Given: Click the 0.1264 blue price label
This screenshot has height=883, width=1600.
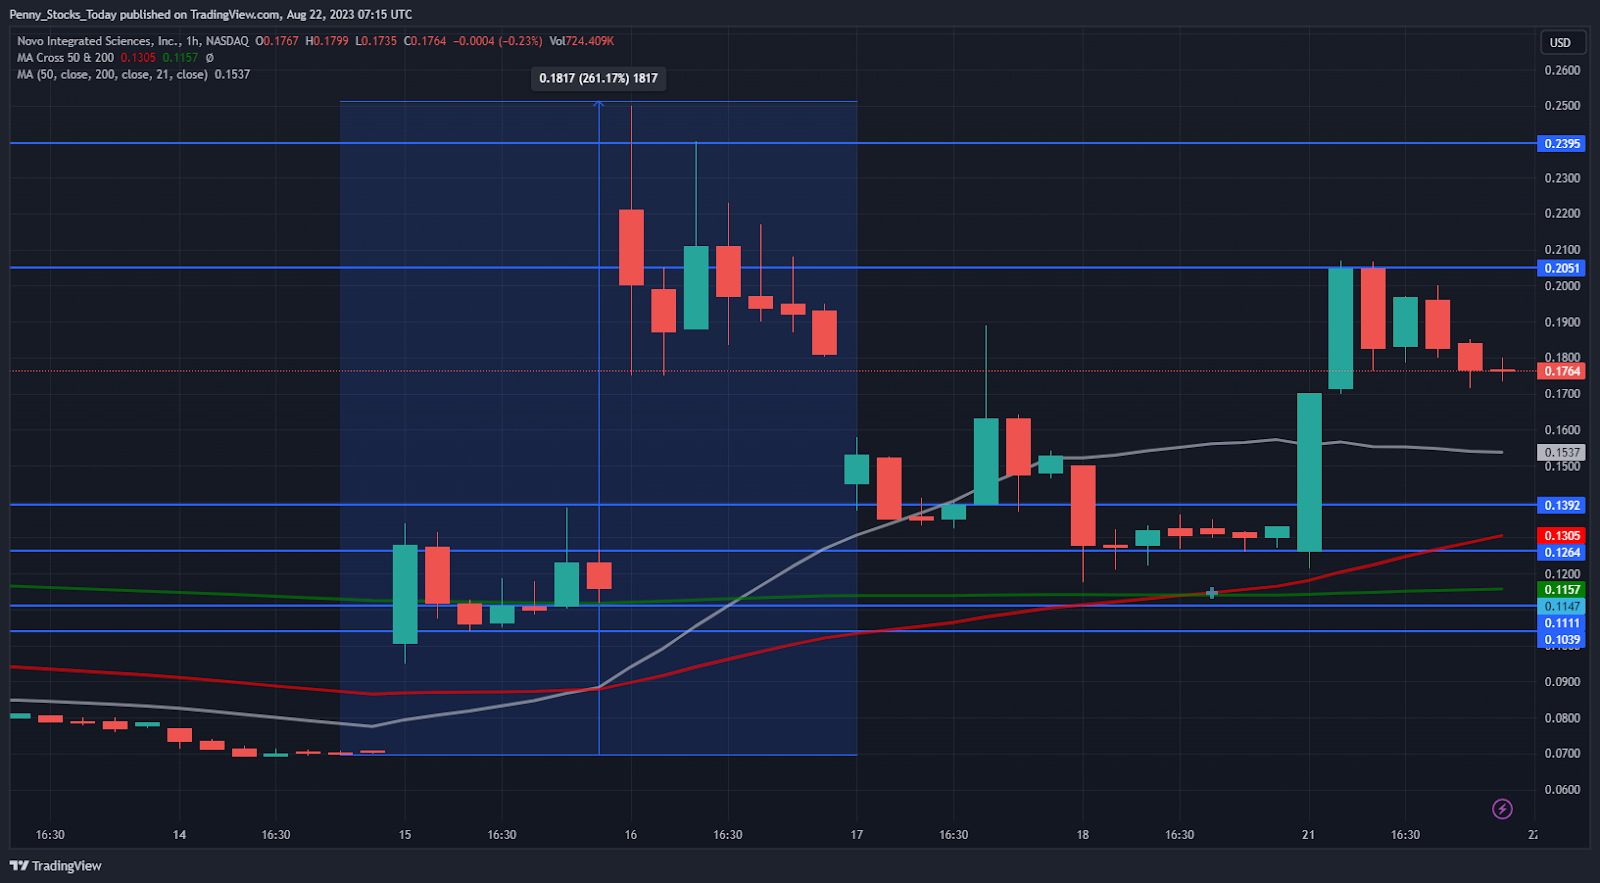Looking at the screenshot, I should 1561,552.
